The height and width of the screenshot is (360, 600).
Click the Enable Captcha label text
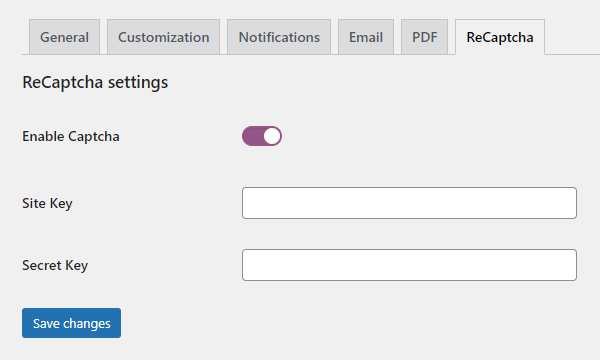71,137
